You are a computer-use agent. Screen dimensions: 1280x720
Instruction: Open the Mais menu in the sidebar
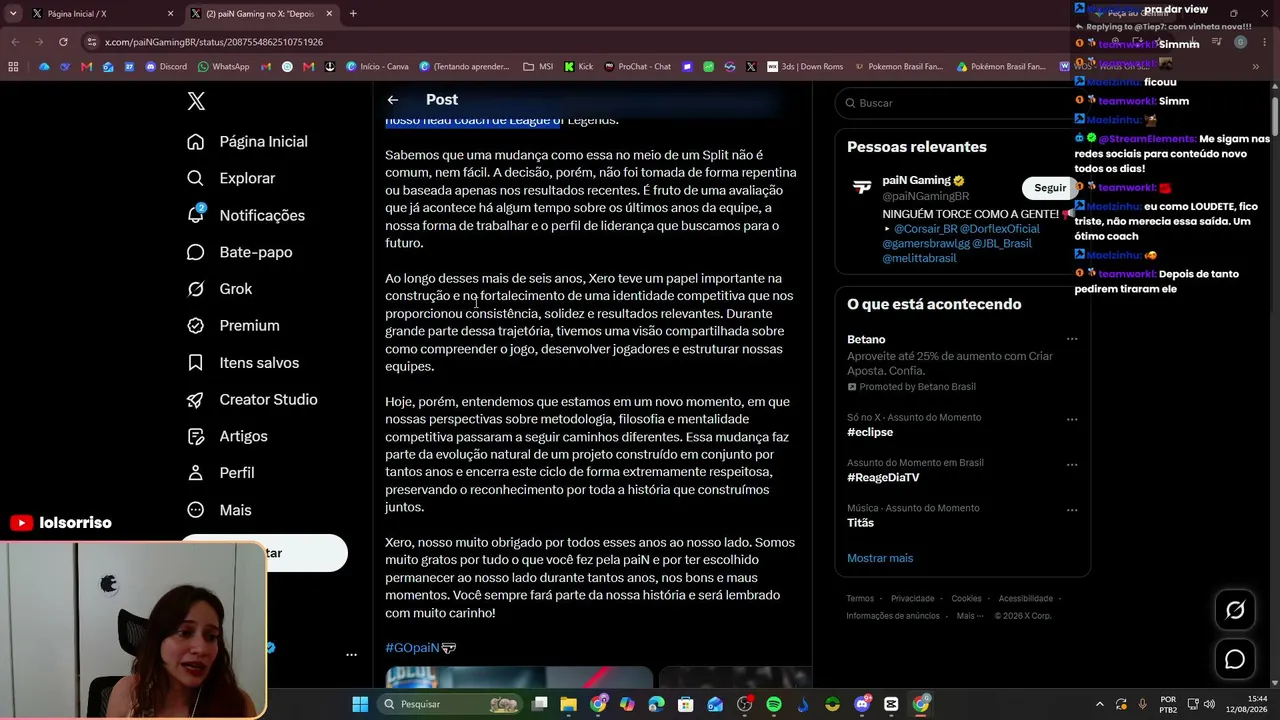219,510
